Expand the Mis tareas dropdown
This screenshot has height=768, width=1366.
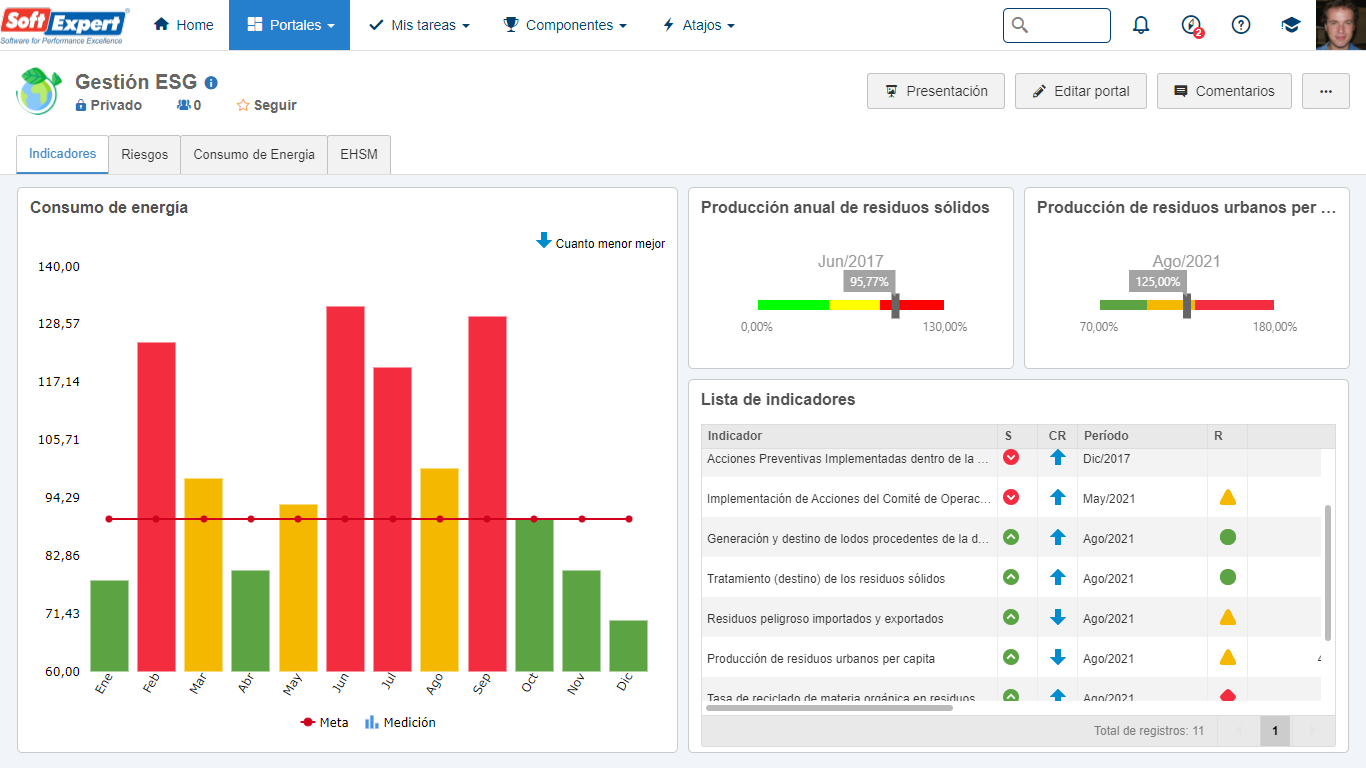(x=419, y=25)
